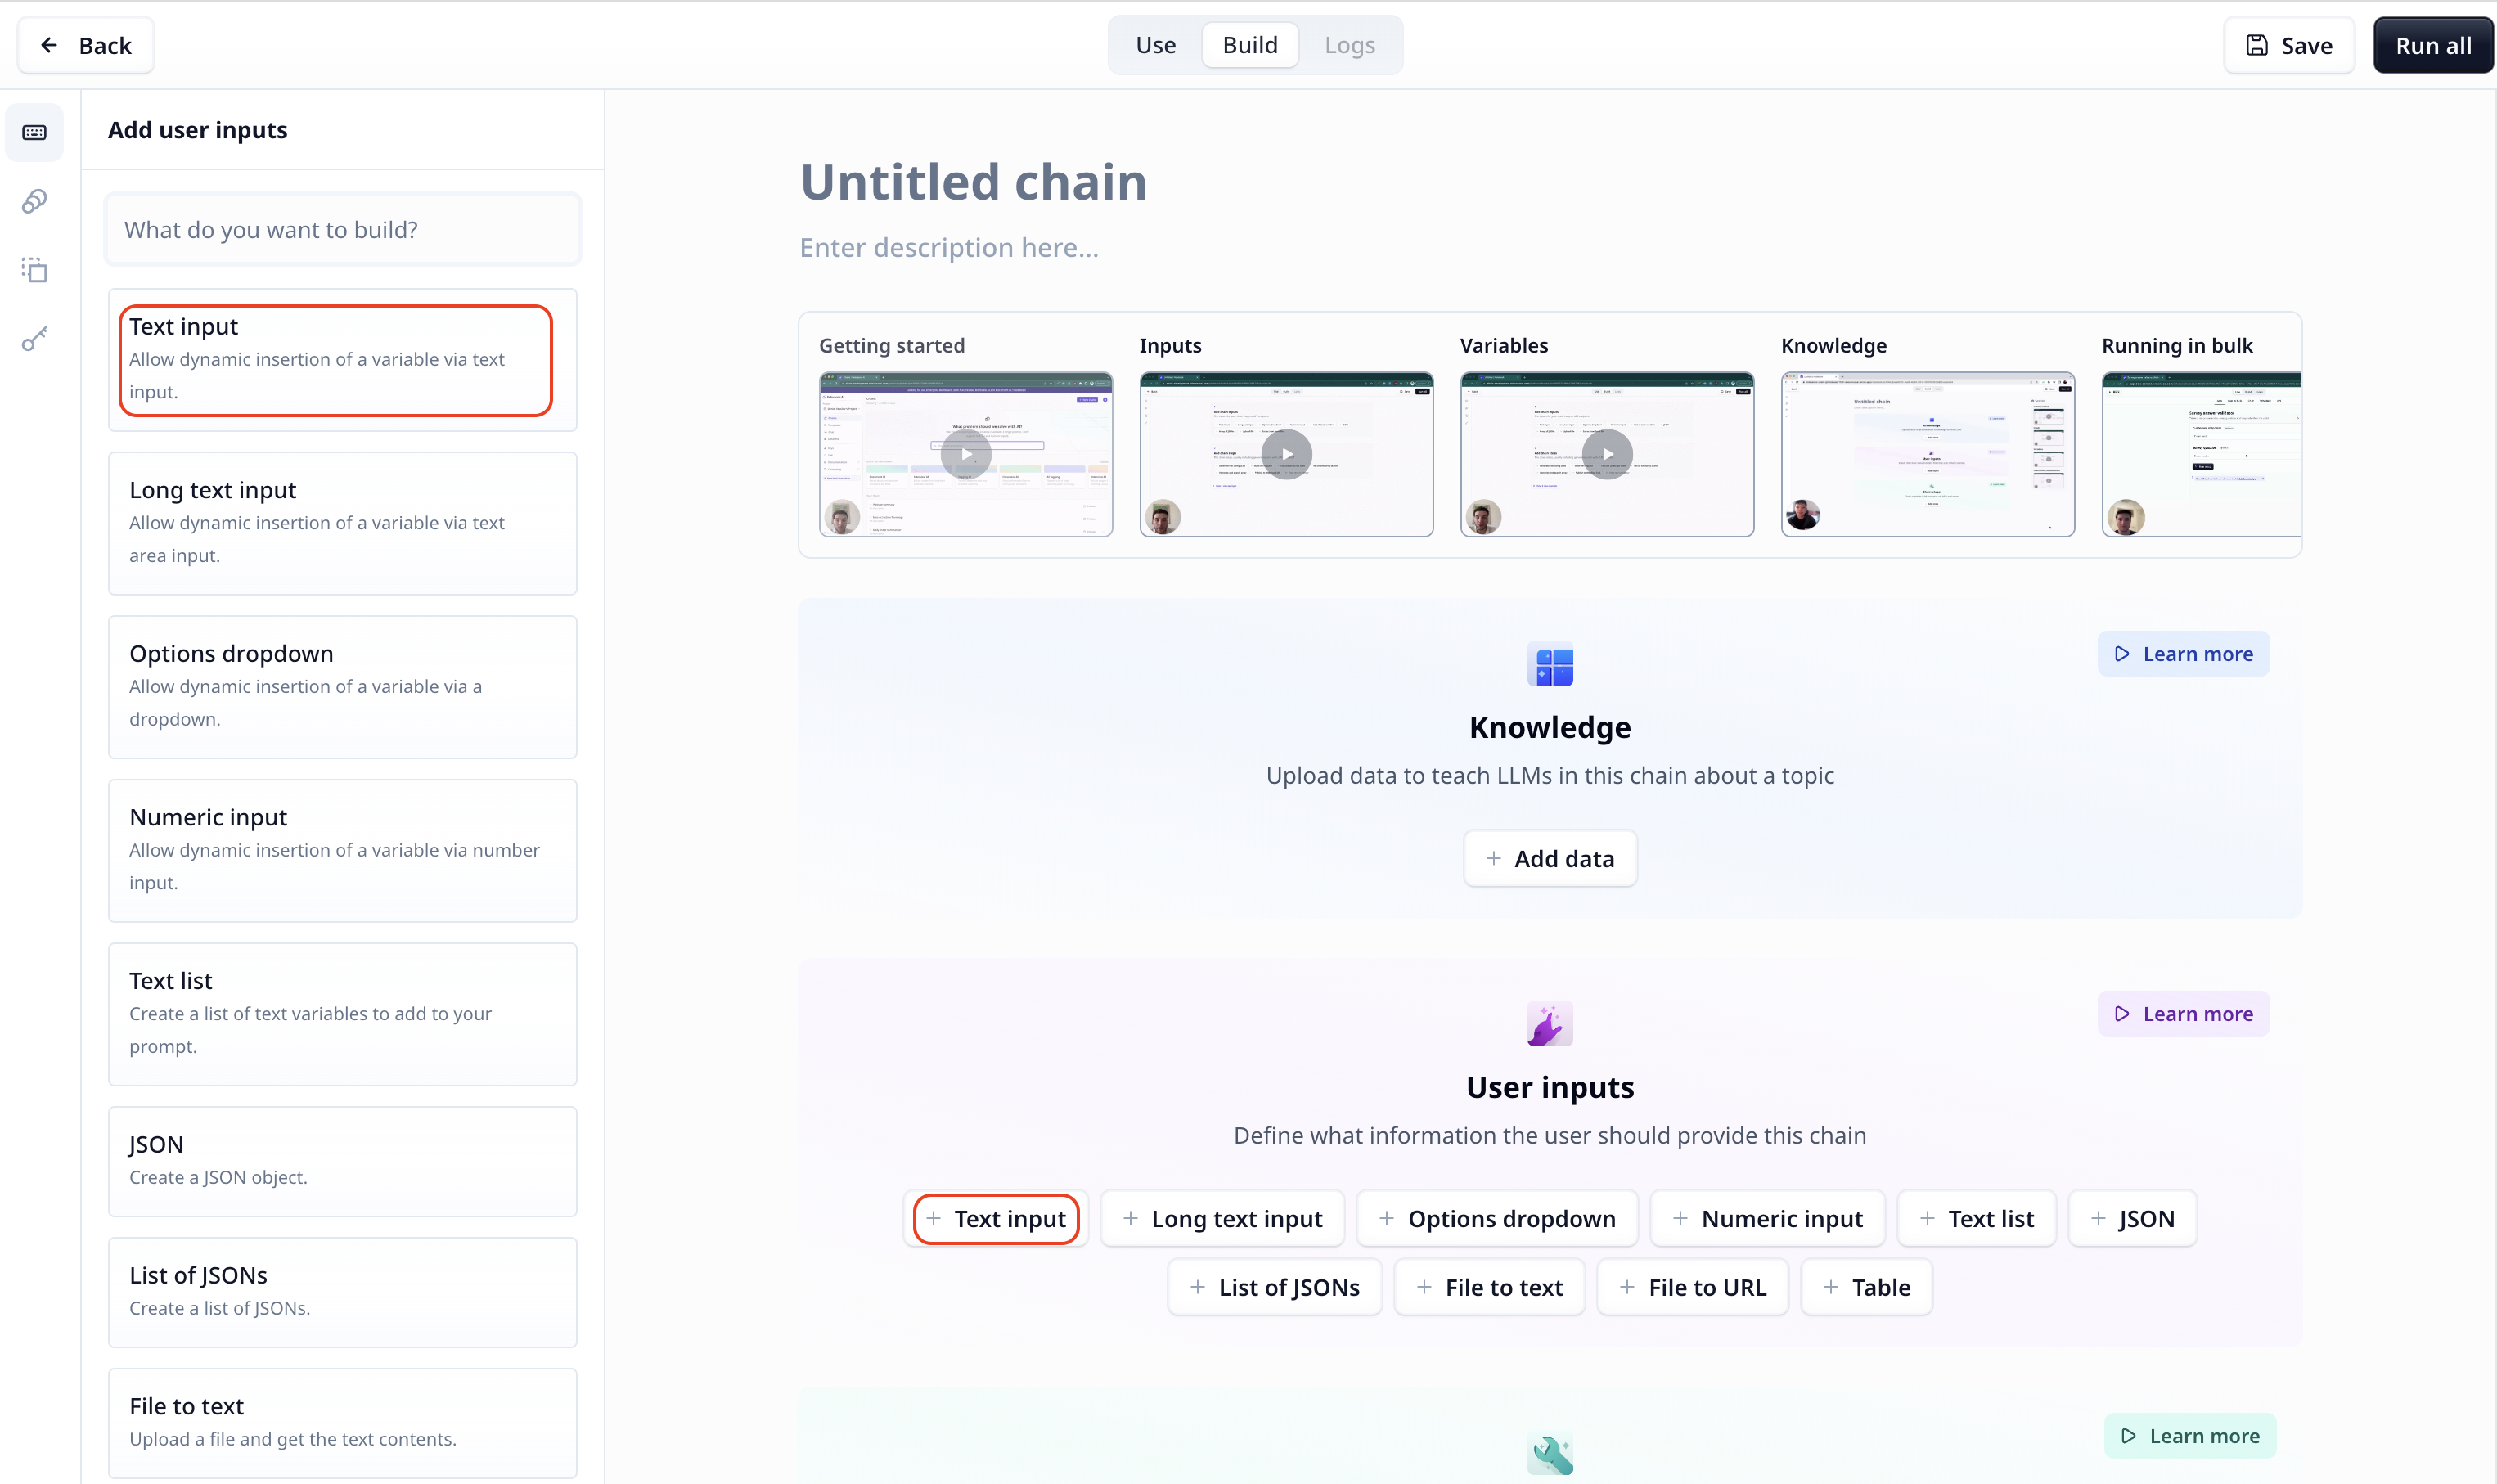Screen dimensions: 2497x1484
Task: Select the JSON sidebar card
Action: point(342,1161)
